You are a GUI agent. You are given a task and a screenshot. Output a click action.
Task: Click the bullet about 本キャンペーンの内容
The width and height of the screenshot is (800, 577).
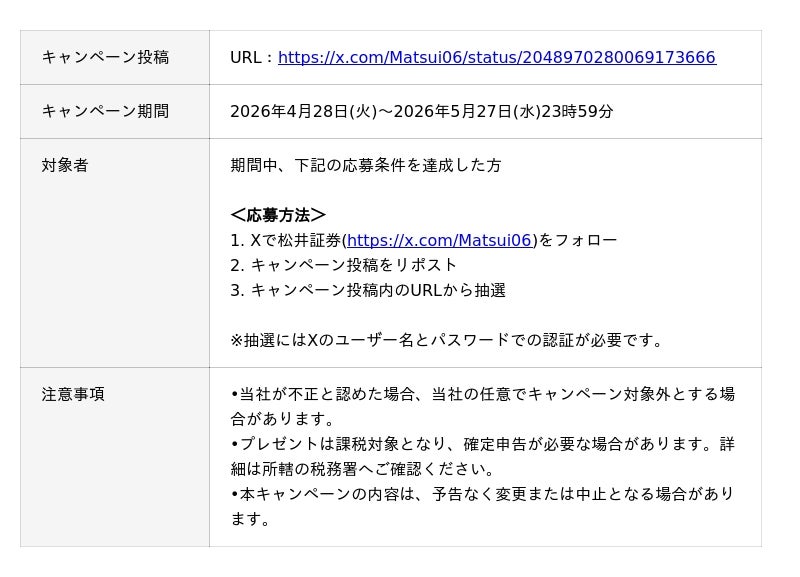(x=482, y=494)
